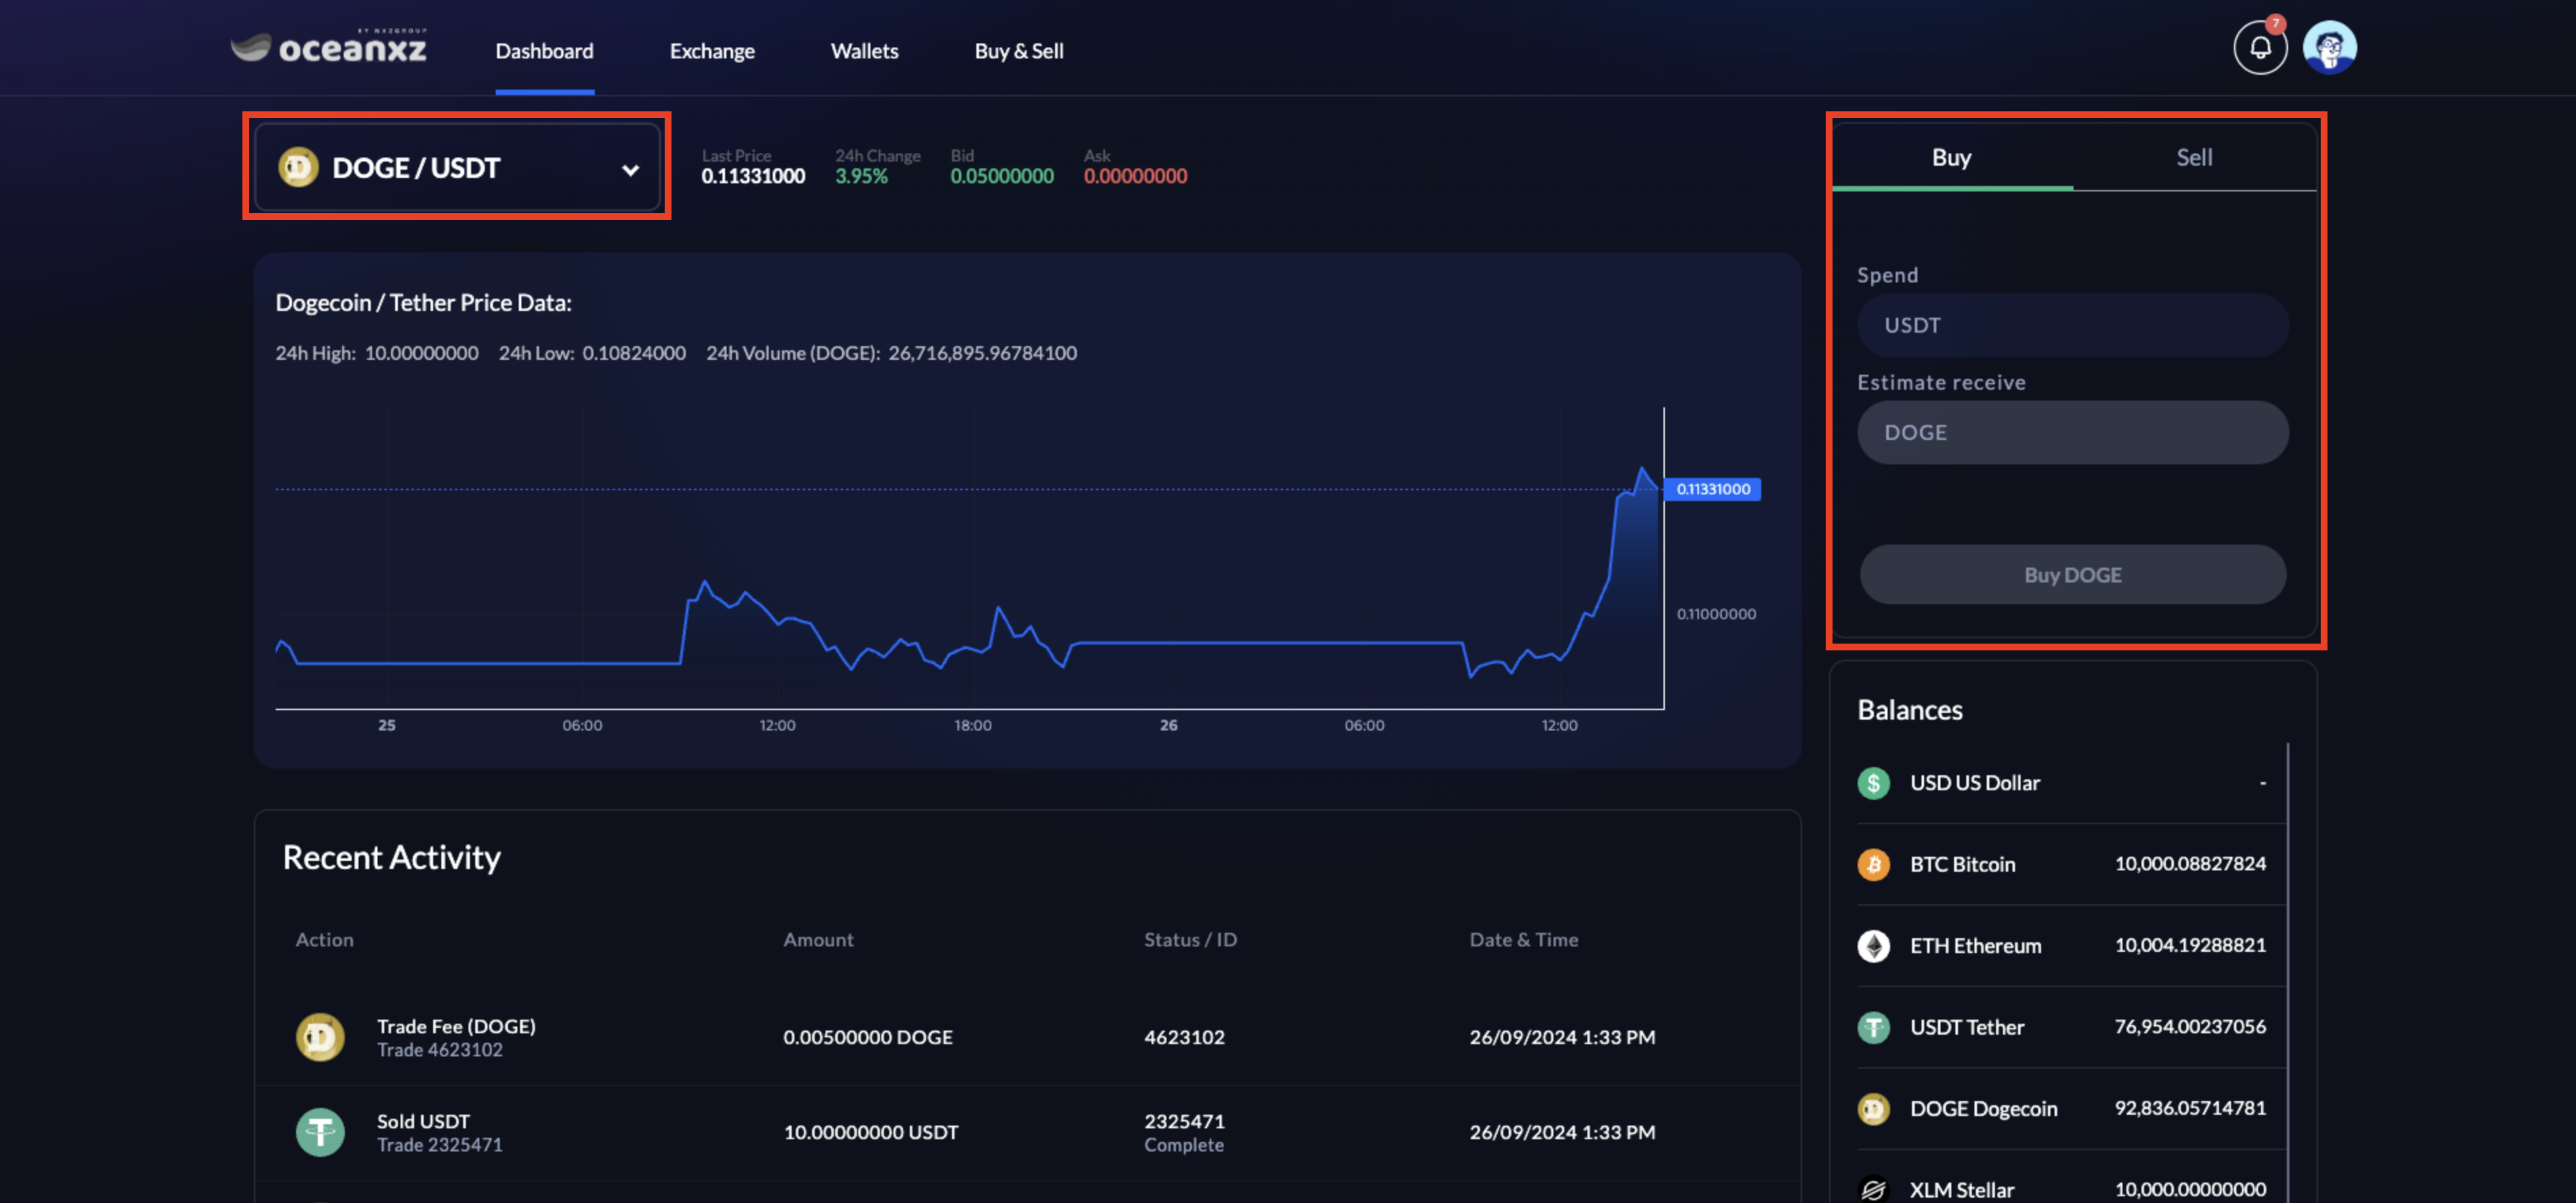Go to the Wallets page
The height and width of the screenshot is (1203, 2576).
click(x=864, y=51)
